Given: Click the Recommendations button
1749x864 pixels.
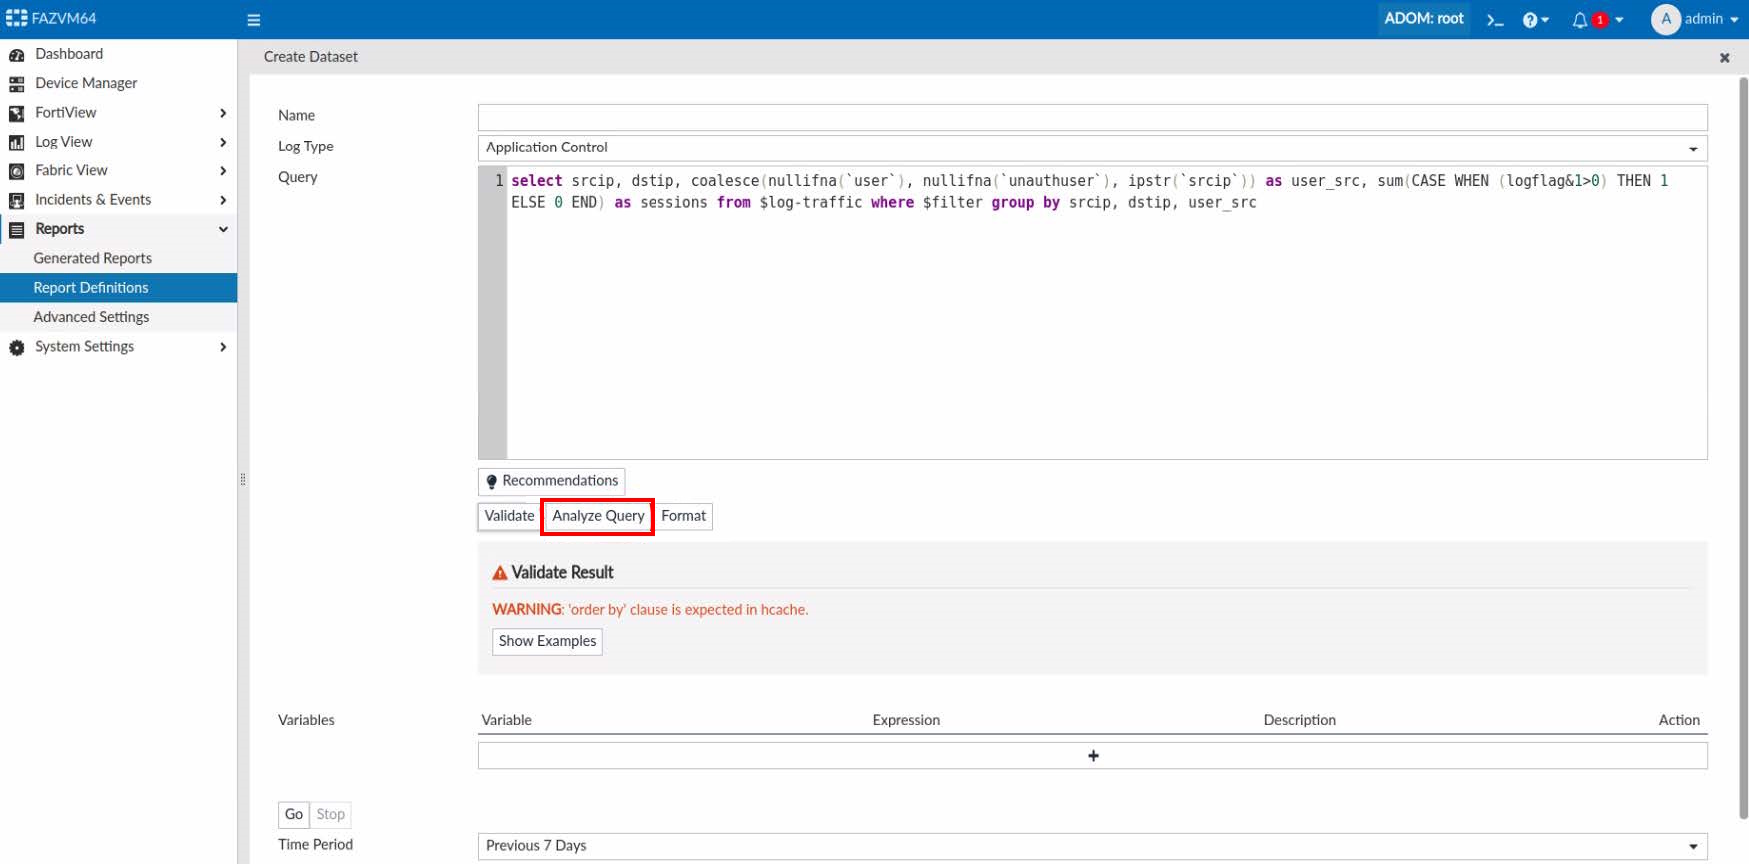Looking at the screenshot, I should 551,481.
